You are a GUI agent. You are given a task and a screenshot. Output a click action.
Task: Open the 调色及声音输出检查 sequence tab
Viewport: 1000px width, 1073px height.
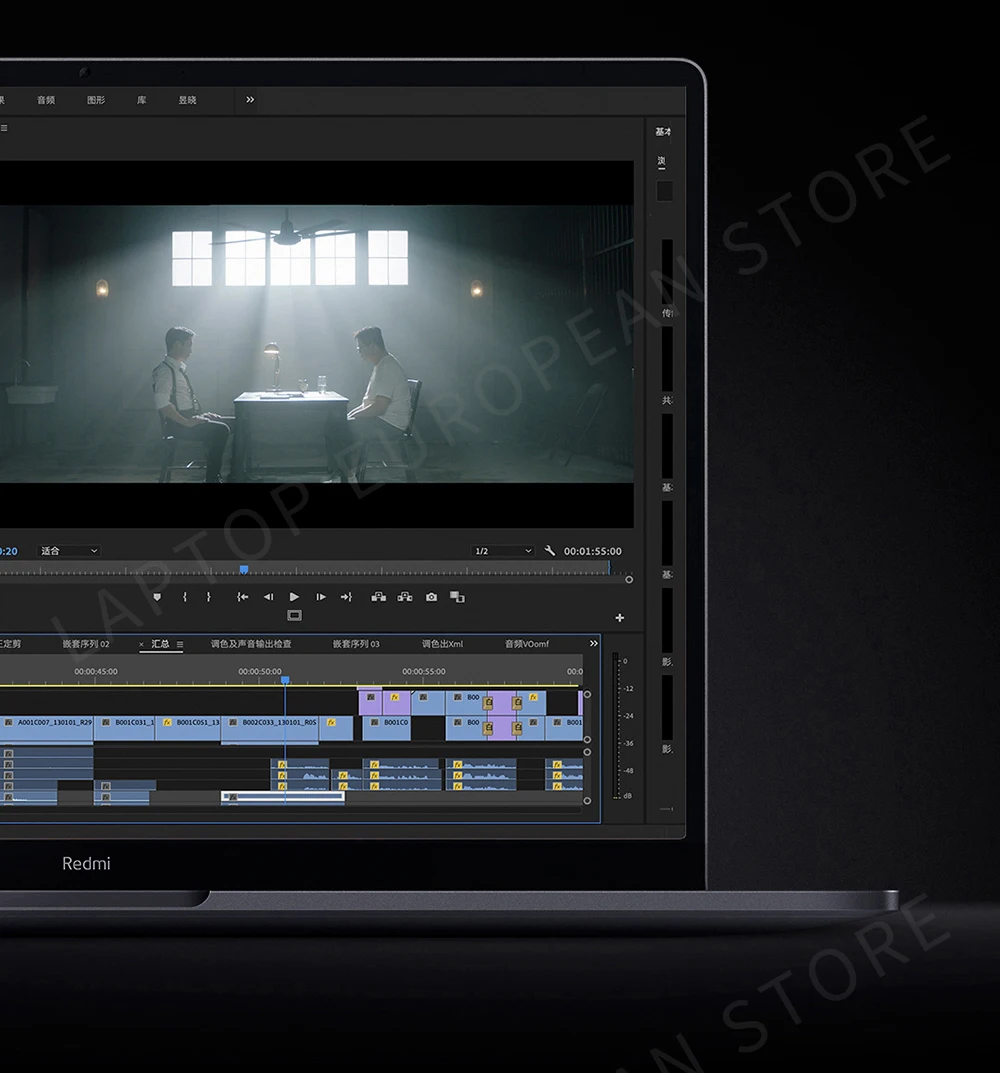(x=251, y=643)
